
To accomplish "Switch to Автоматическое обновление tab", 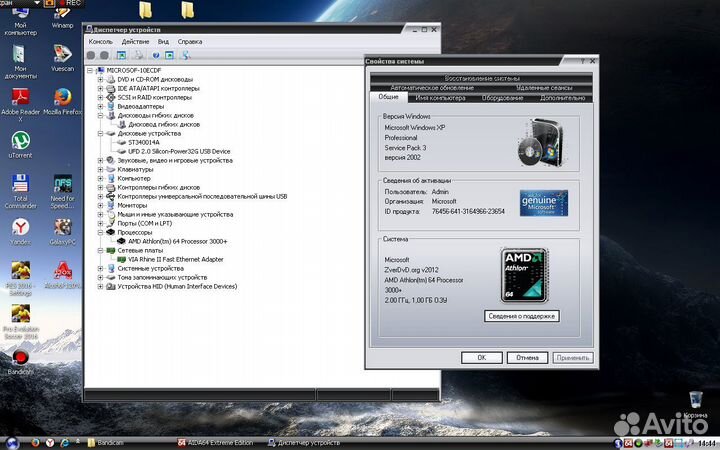I will click(x=432, y=87).
